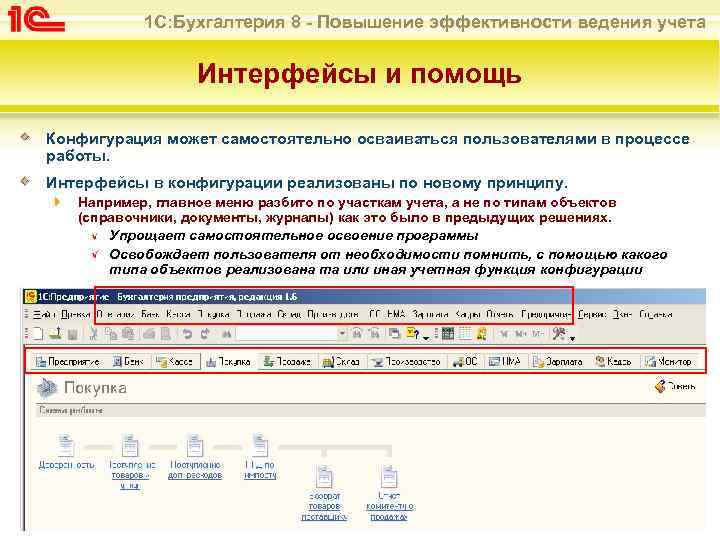Open the Поступление доп. расходов link
720x540 pixels.
point(195,470)
